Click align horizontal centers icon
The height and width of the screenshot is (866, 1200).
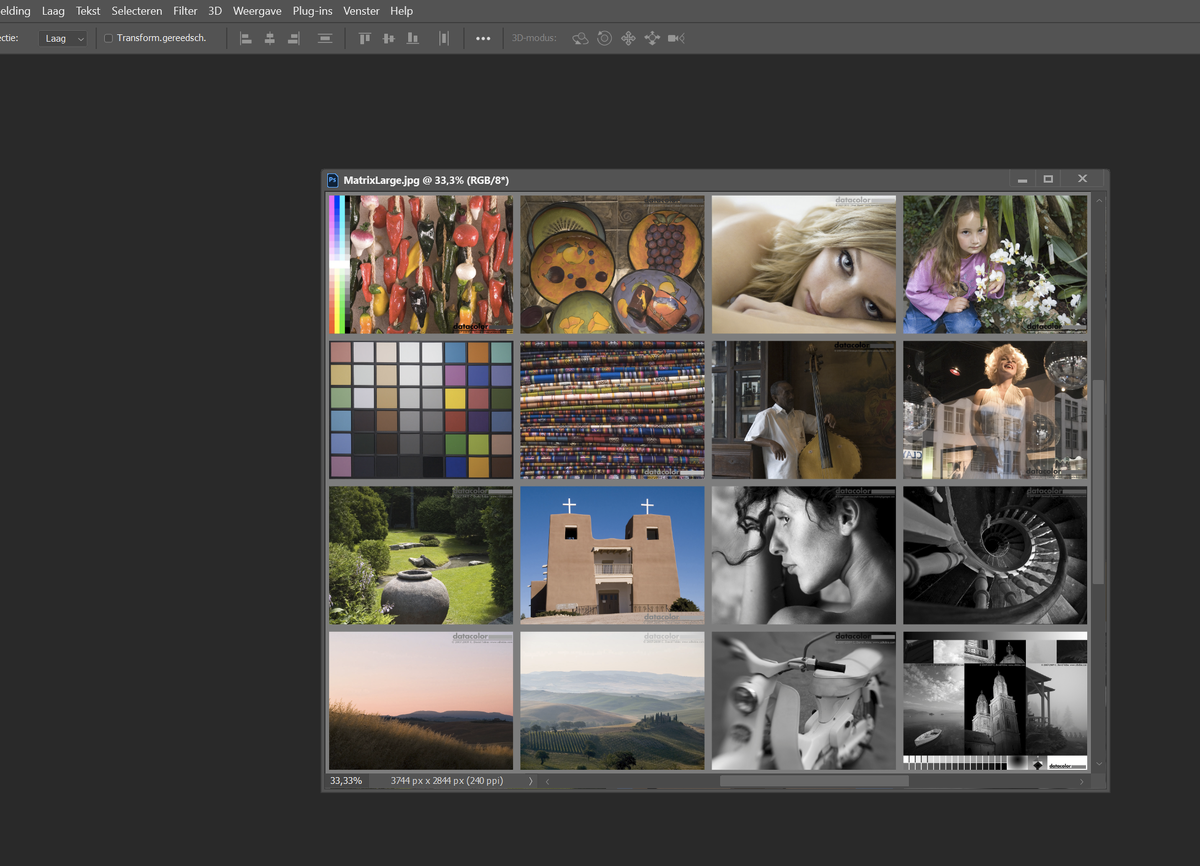(x=270, y=39)
